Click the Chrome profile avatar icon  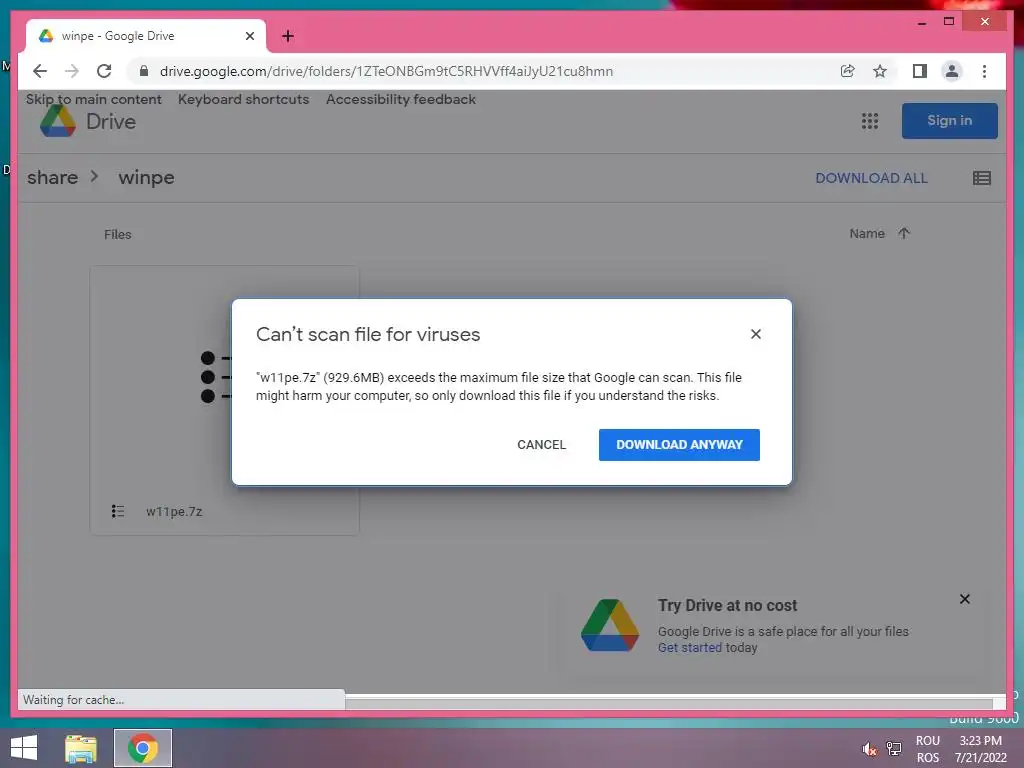click(x=952, y=71)
